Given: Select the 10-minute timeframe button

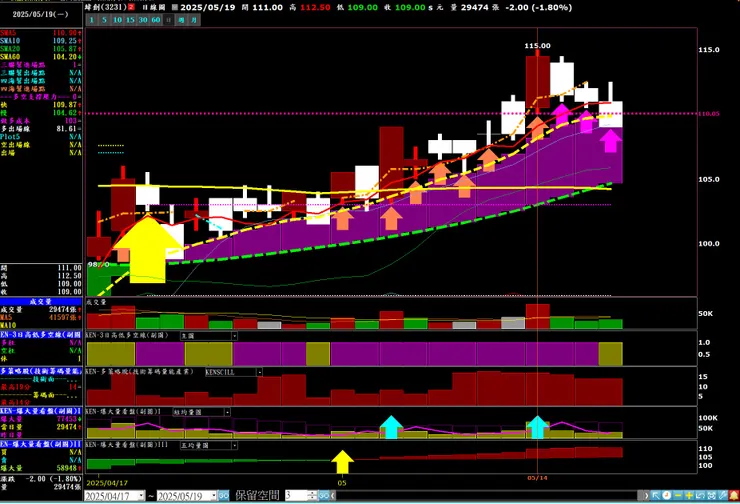Looking at the screenshot, I should (117, 20).
